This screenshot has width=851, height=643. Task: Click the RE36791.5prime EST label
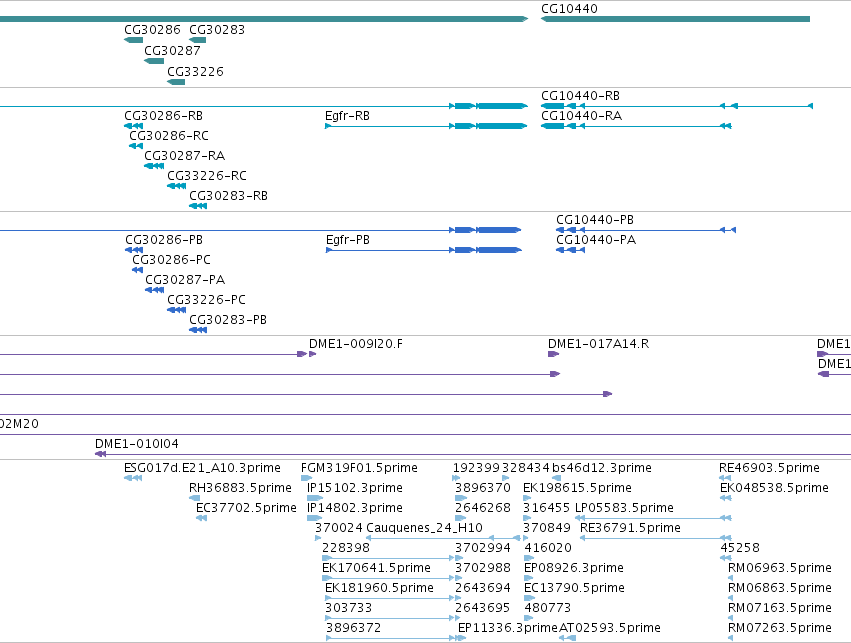pyautogui.click(x=630, y=528)
